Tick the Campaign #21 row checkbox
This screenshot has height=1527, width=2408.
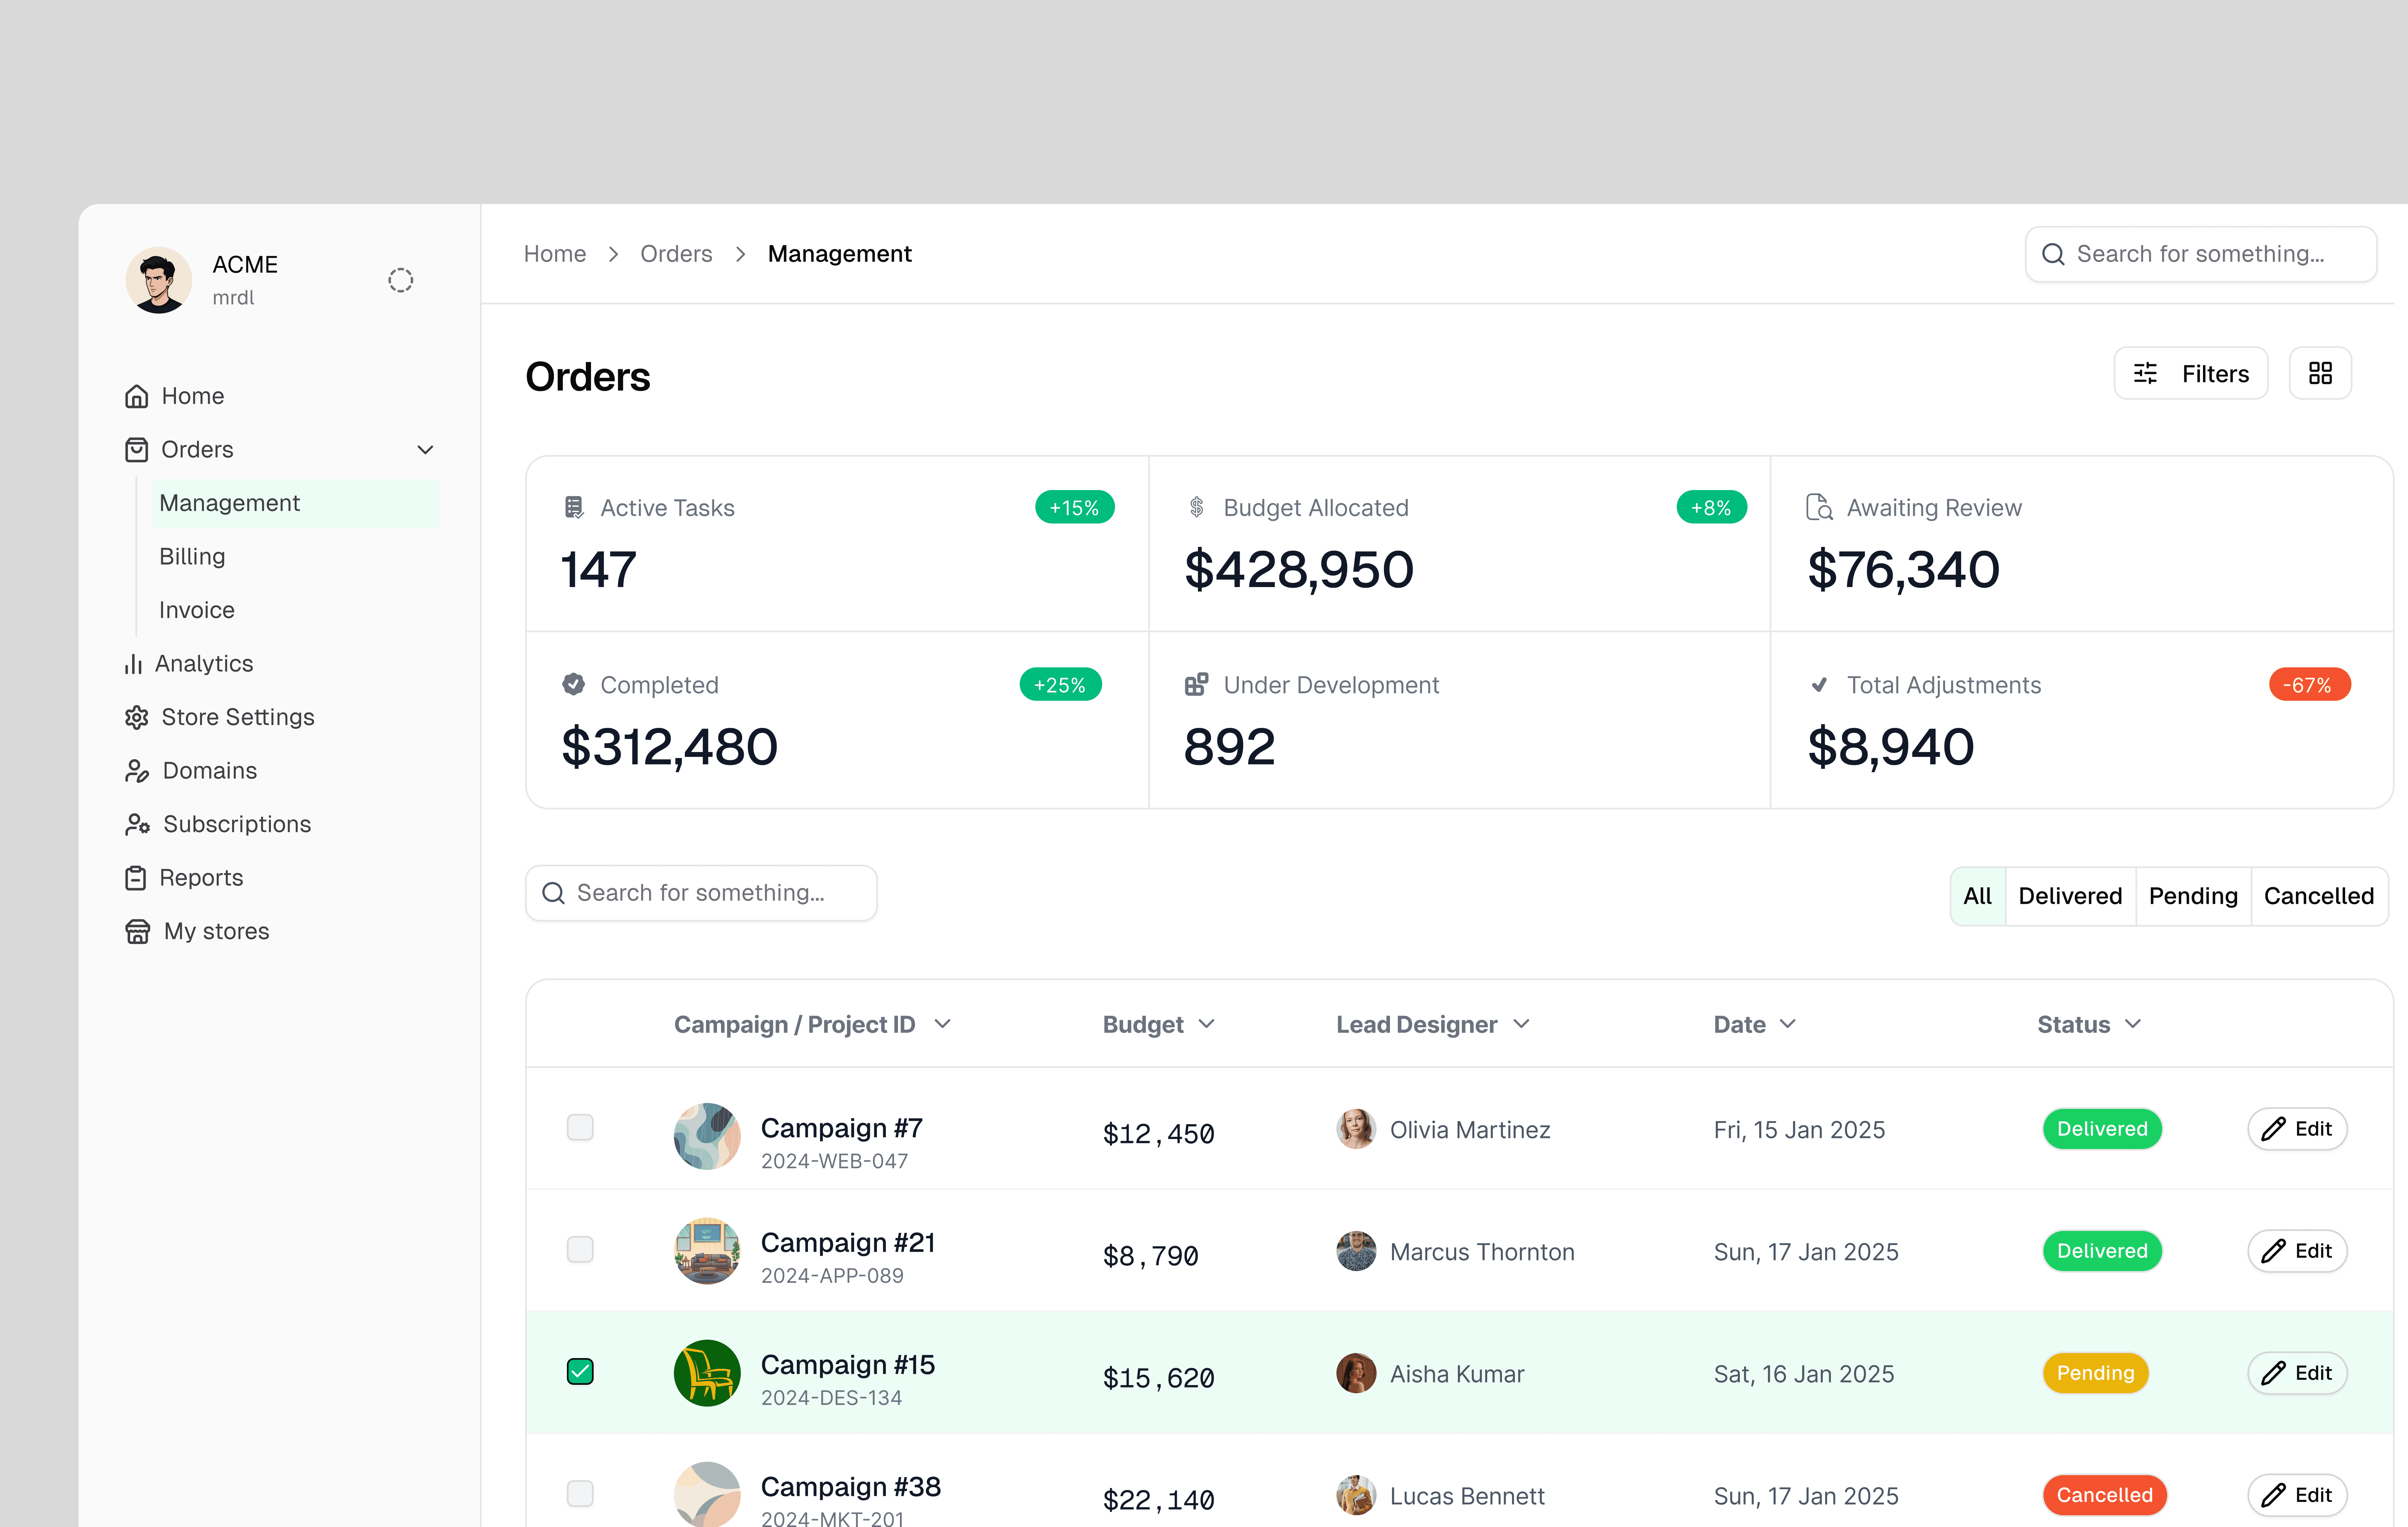(580, 1249)
